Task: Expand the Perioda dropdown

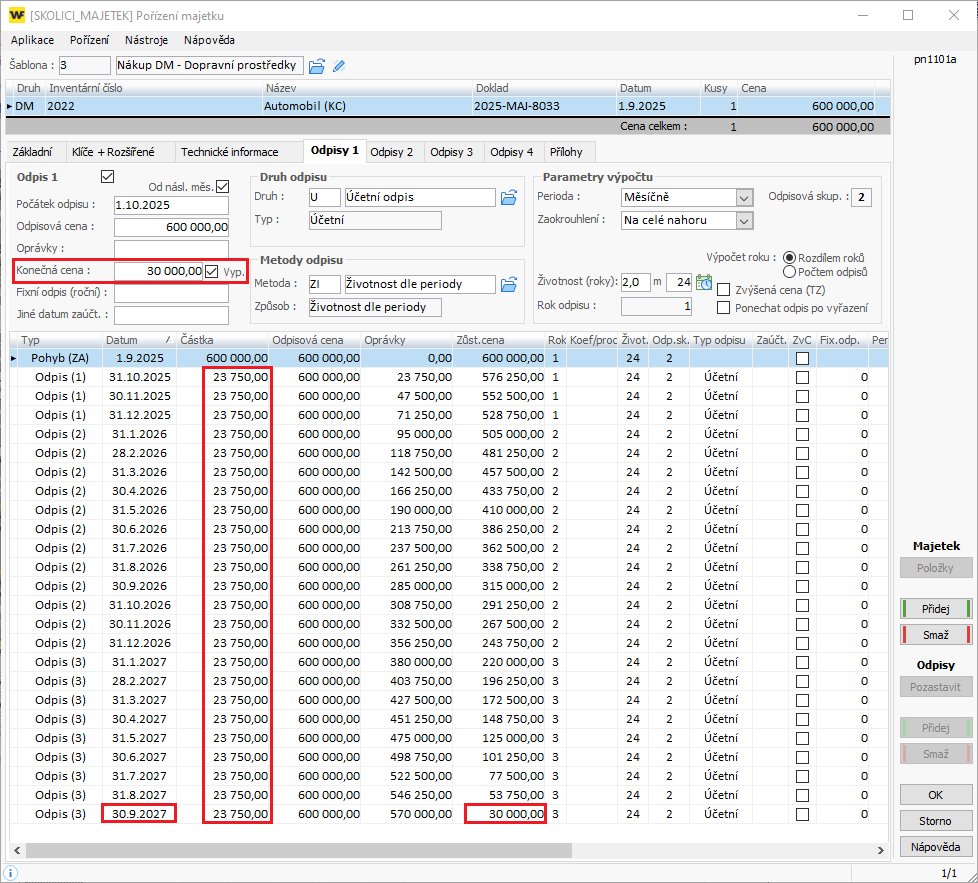Action: 744,197
